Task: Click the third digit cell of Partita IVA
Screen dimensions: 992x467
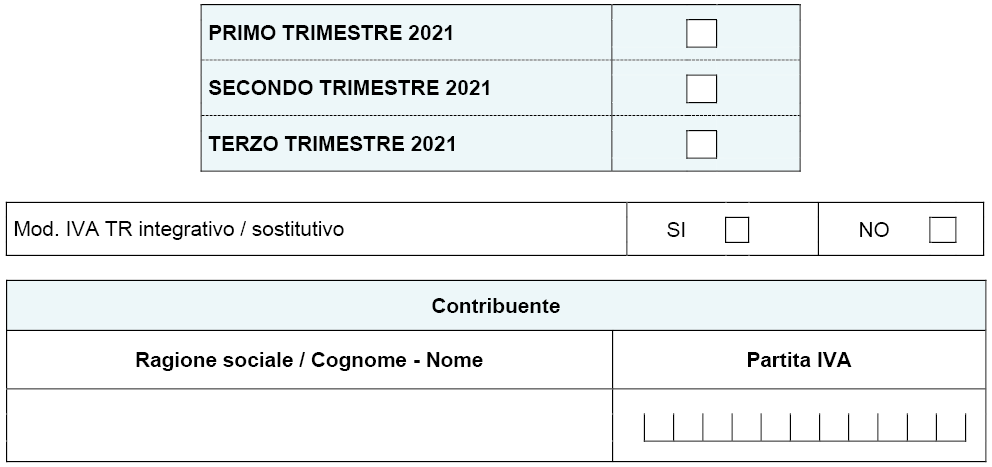Action: coord(717,427)
